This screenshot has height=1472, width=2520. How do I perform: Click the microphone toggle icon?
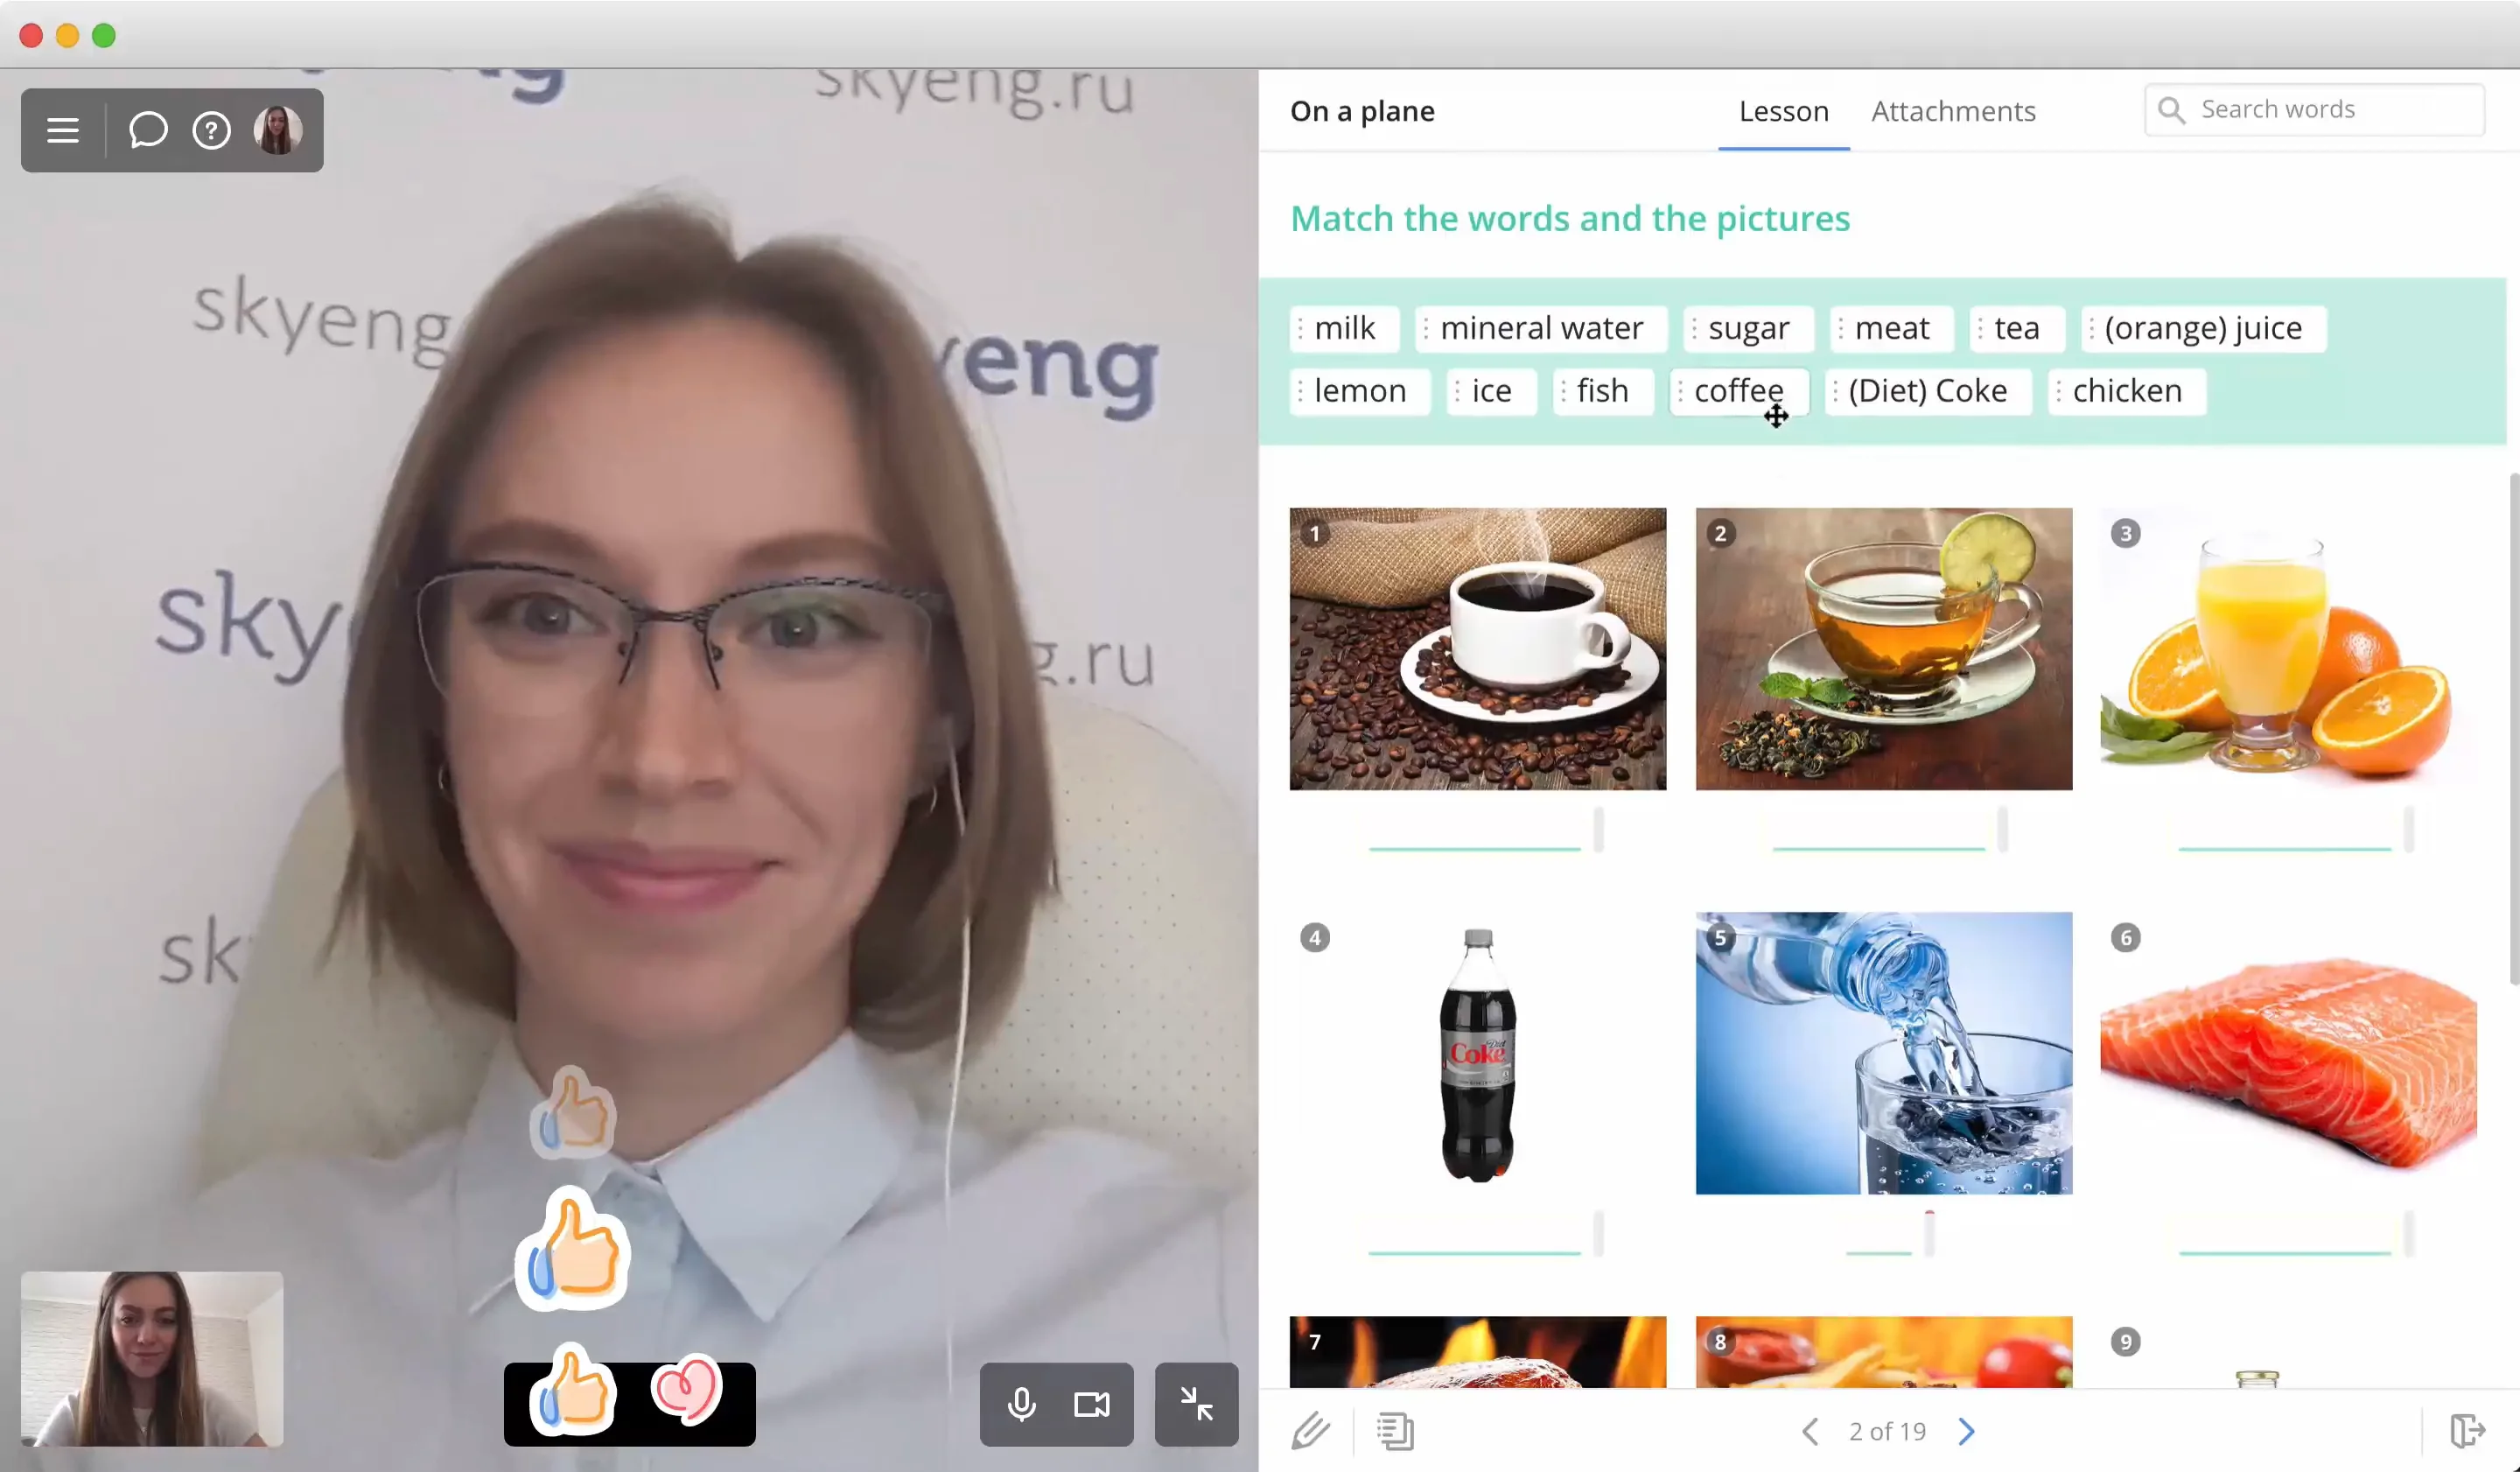click(1019, 1402)
